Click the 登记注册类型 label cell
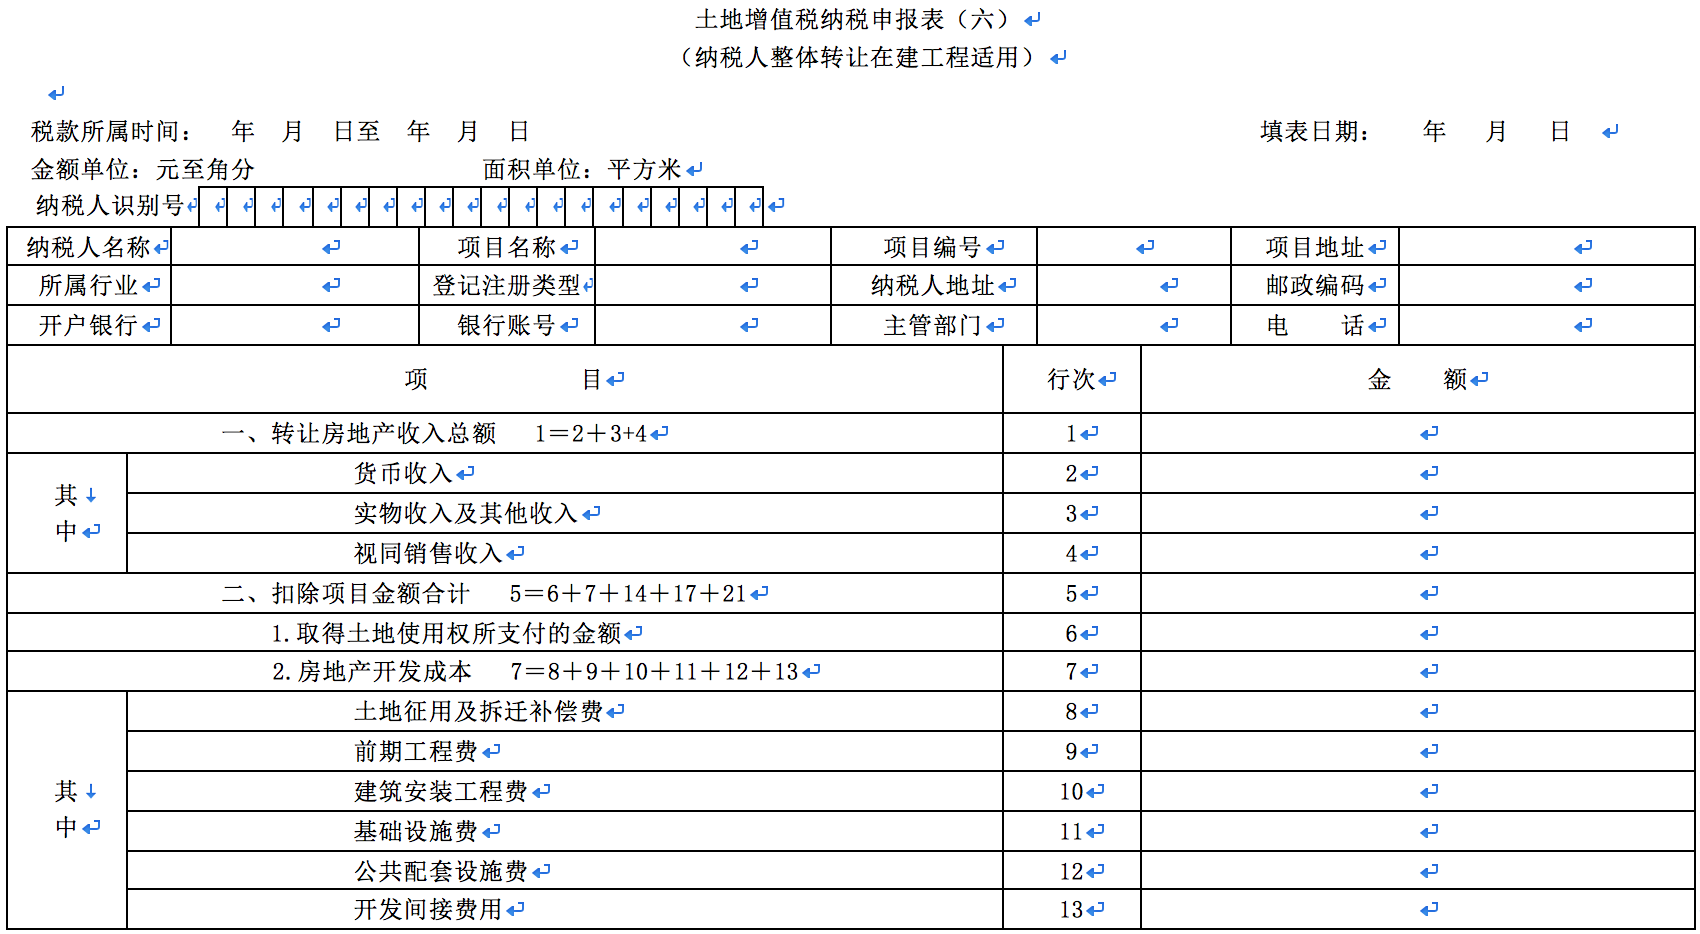1700x934 pixels. [507, 285]
